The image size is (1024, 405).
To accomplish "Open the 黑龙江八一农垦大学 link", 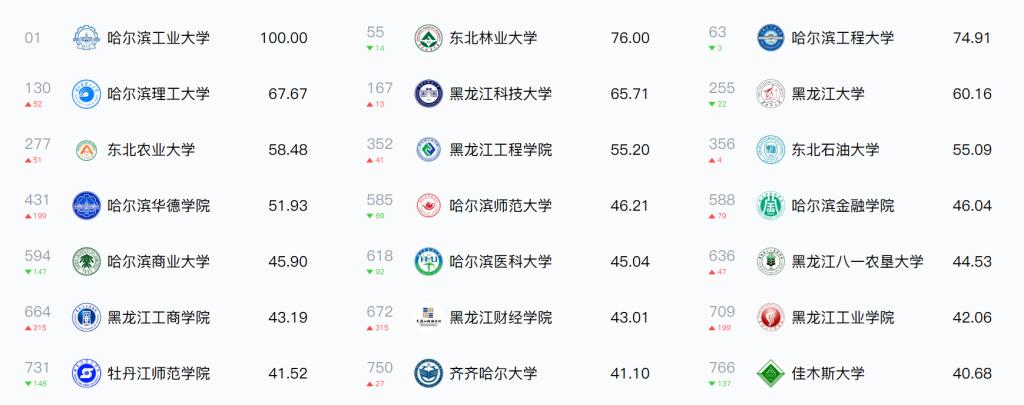I will tap(857, 262).
